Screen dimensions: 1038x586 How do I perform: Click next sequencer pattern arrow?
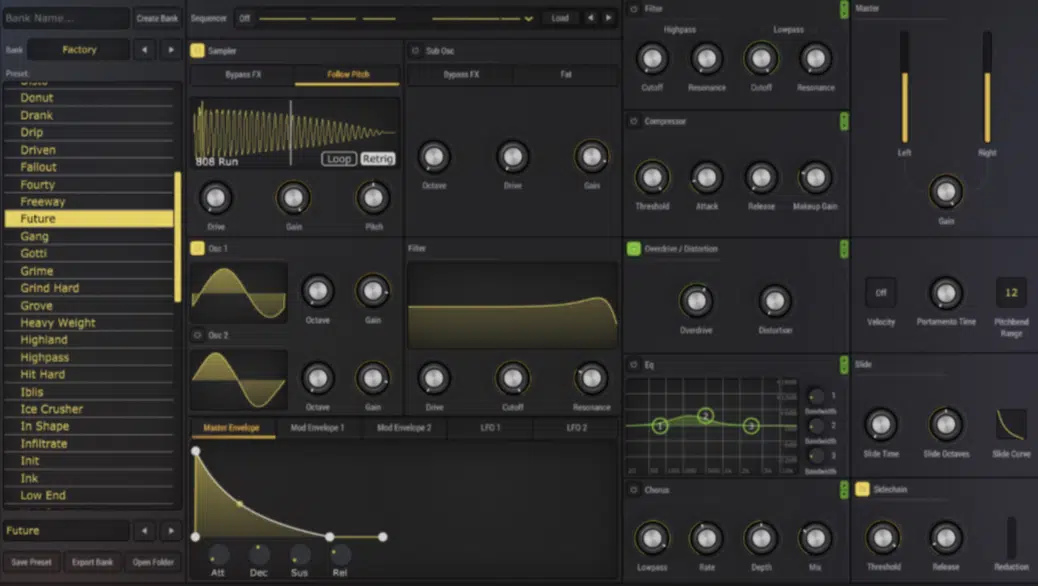click(x=608, y=18)
